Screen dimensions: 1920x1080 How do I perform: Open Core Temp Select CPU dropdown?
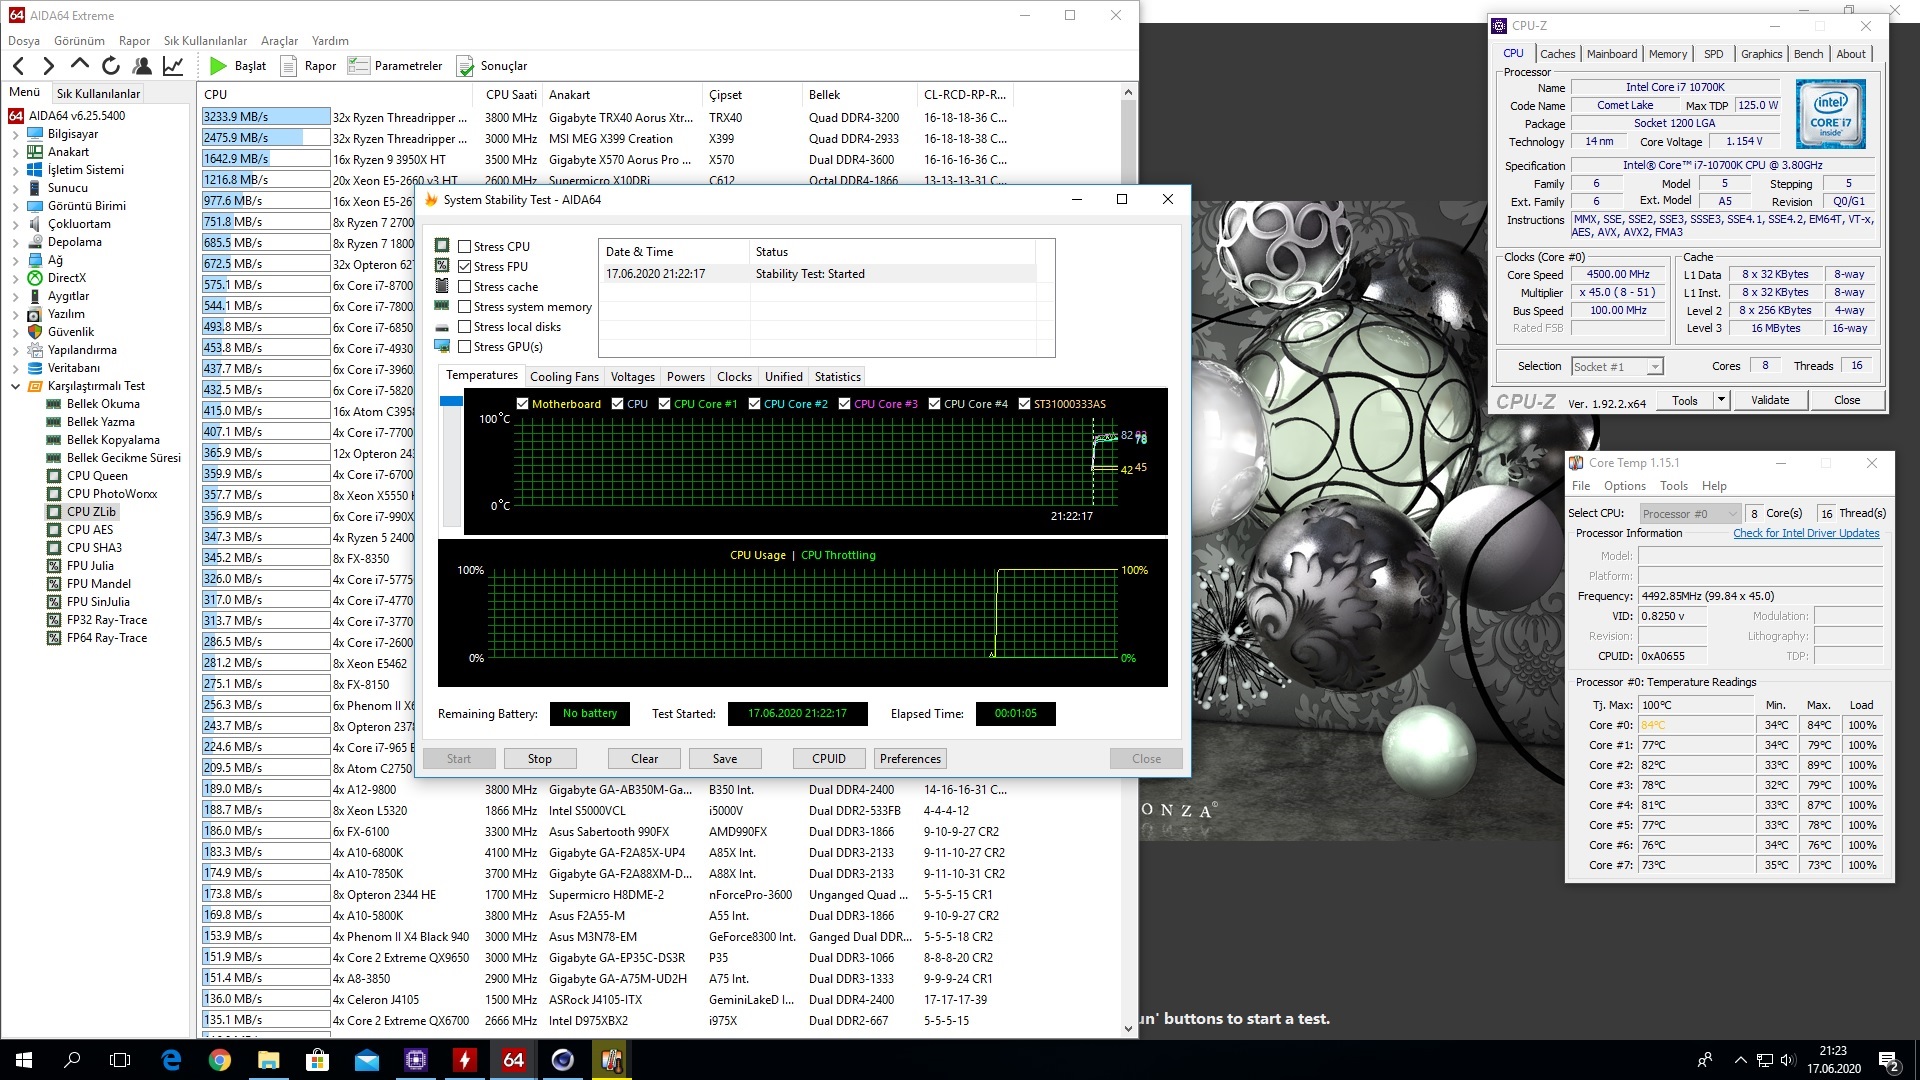coord(1690,514)
